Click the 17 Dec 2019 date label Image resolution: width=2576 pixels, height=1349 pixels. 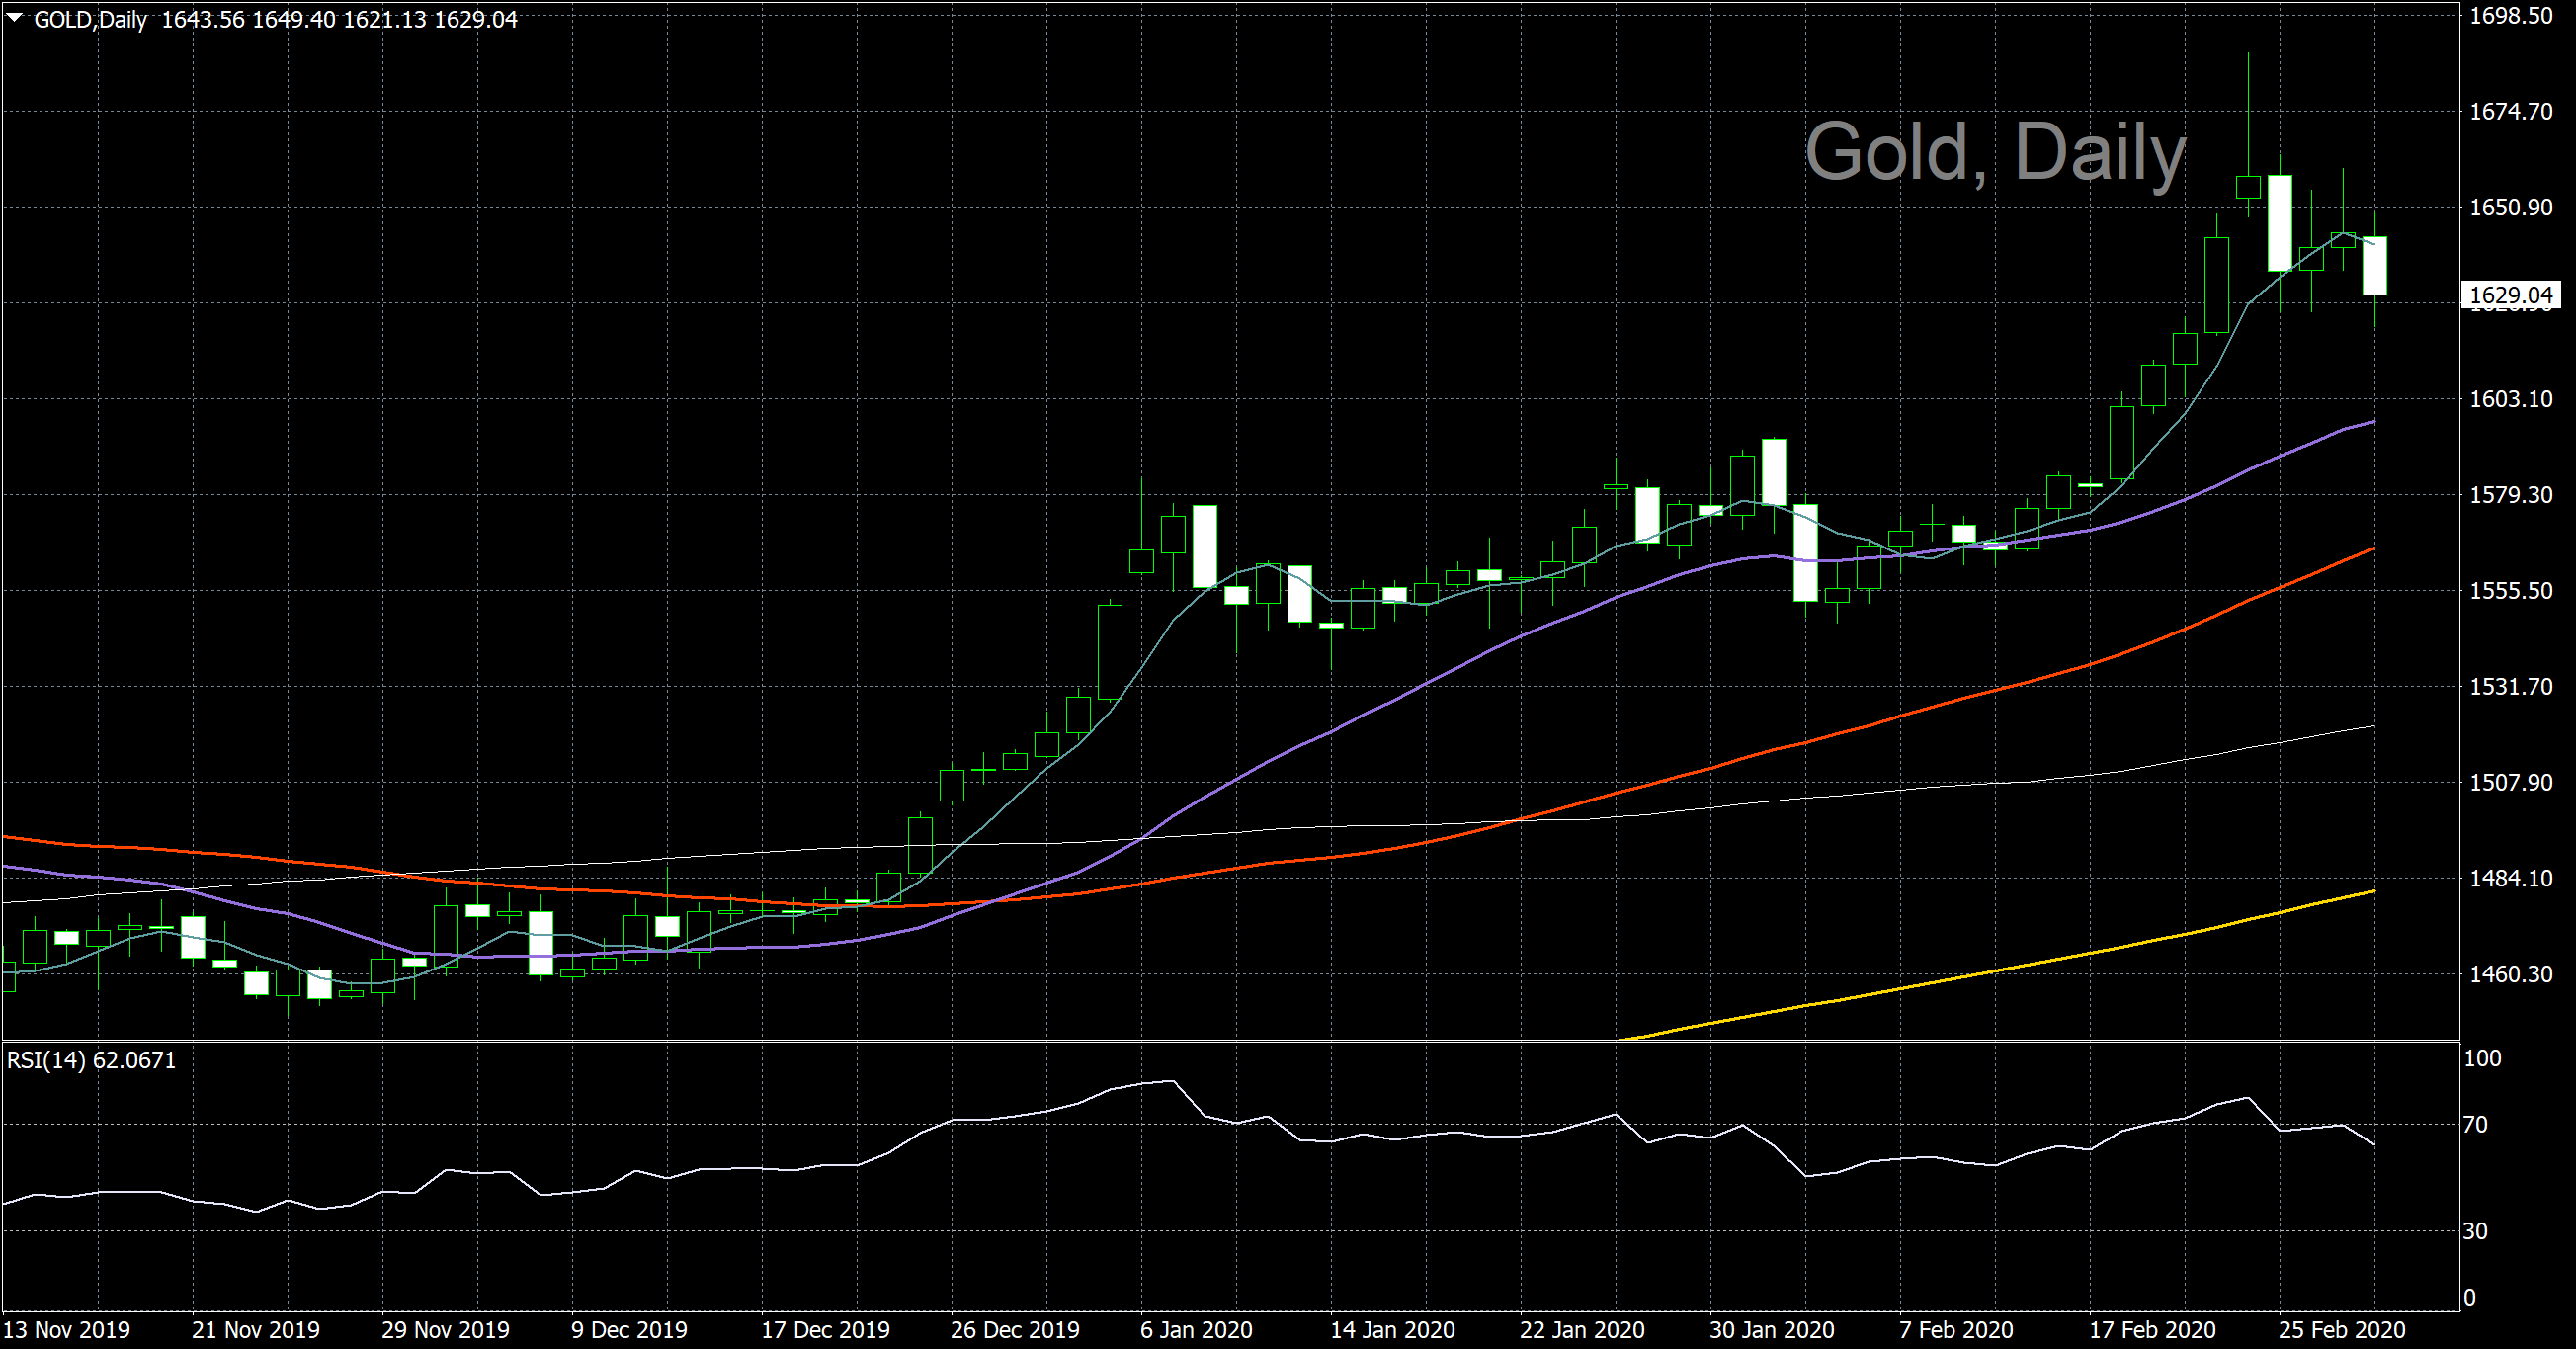click(x=825, y=1330)
